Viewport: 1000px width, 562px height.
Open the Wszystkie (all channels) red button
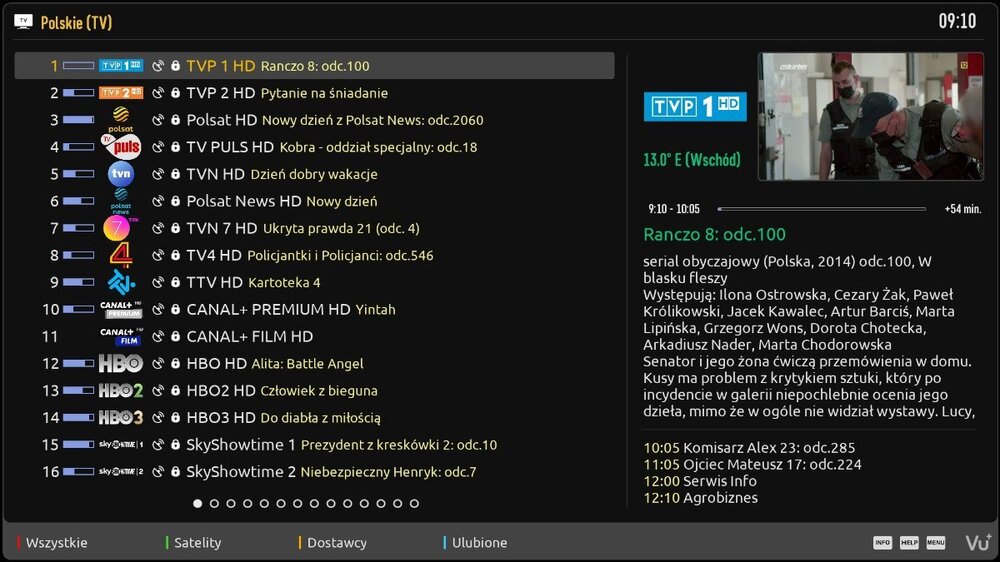tap(52, 542)
